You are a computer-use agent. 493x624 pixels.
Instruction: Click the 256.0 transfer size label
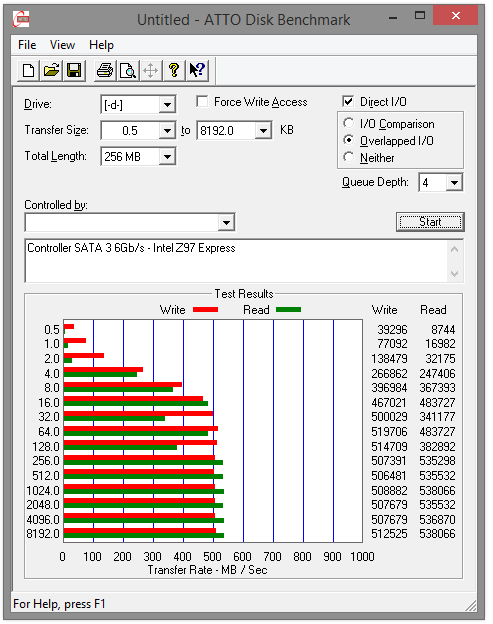tap(46, 460)
